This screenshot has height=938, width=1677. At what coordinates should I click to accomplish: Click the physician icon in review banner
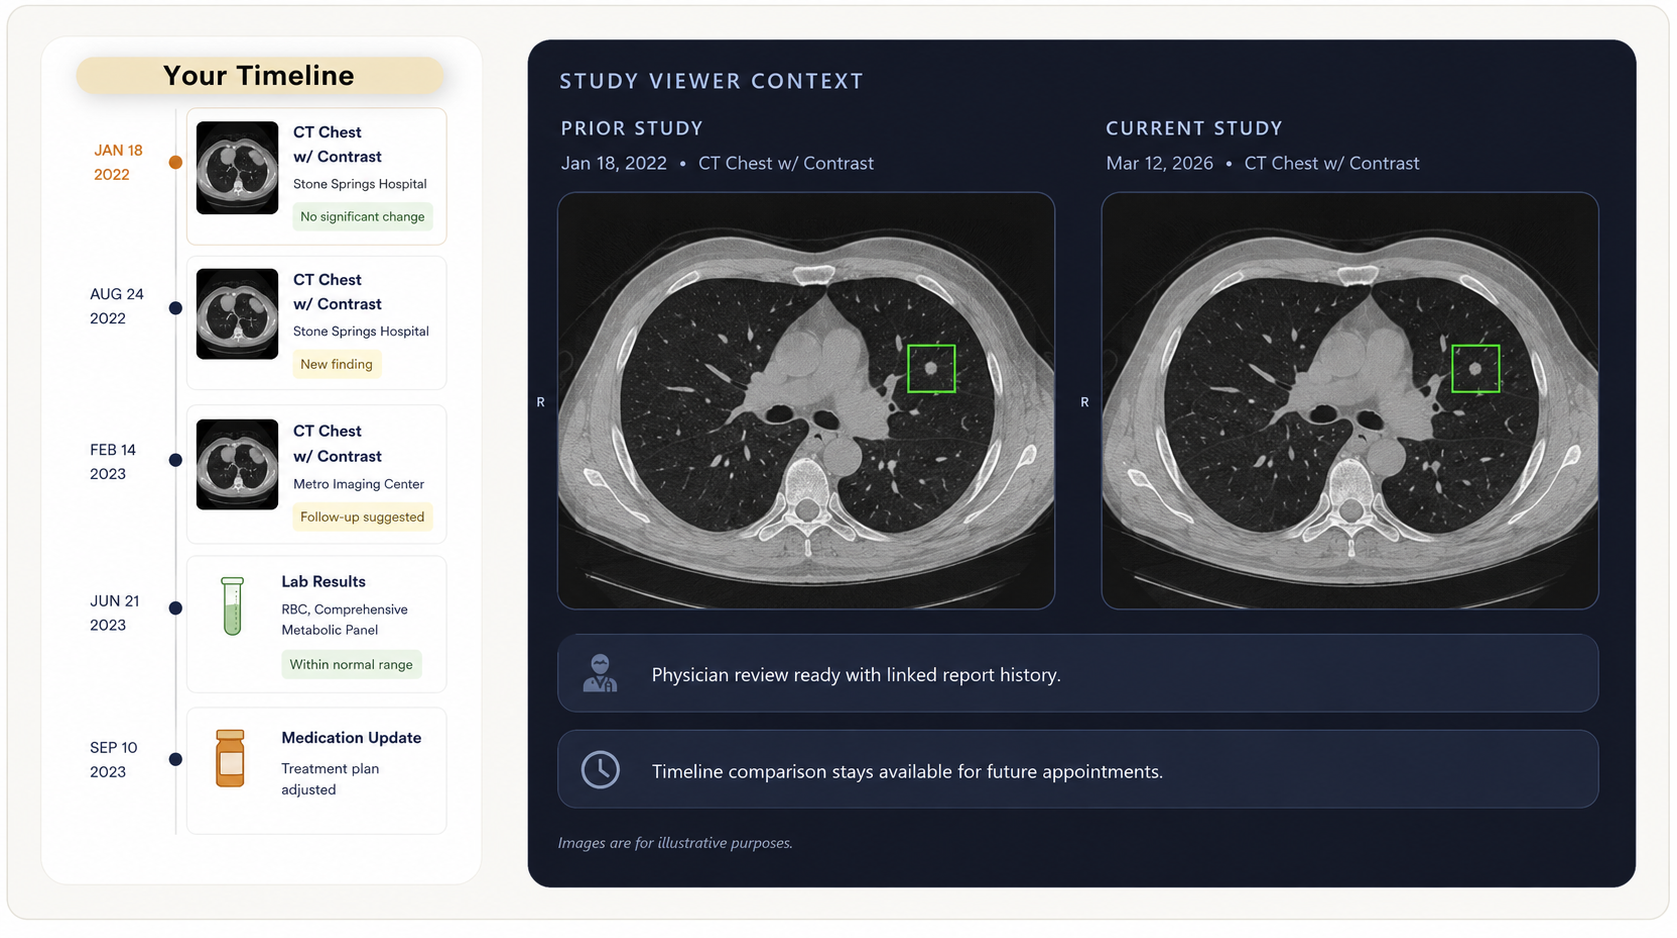600,673
